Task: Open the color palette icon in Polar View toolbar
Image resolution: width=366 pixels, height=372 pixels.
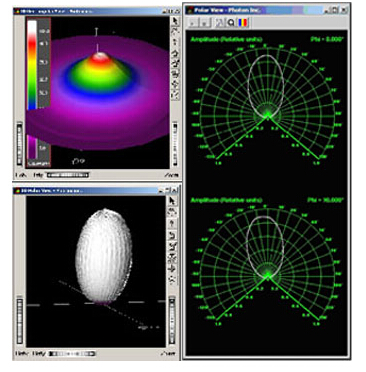Action: [243, 23]
